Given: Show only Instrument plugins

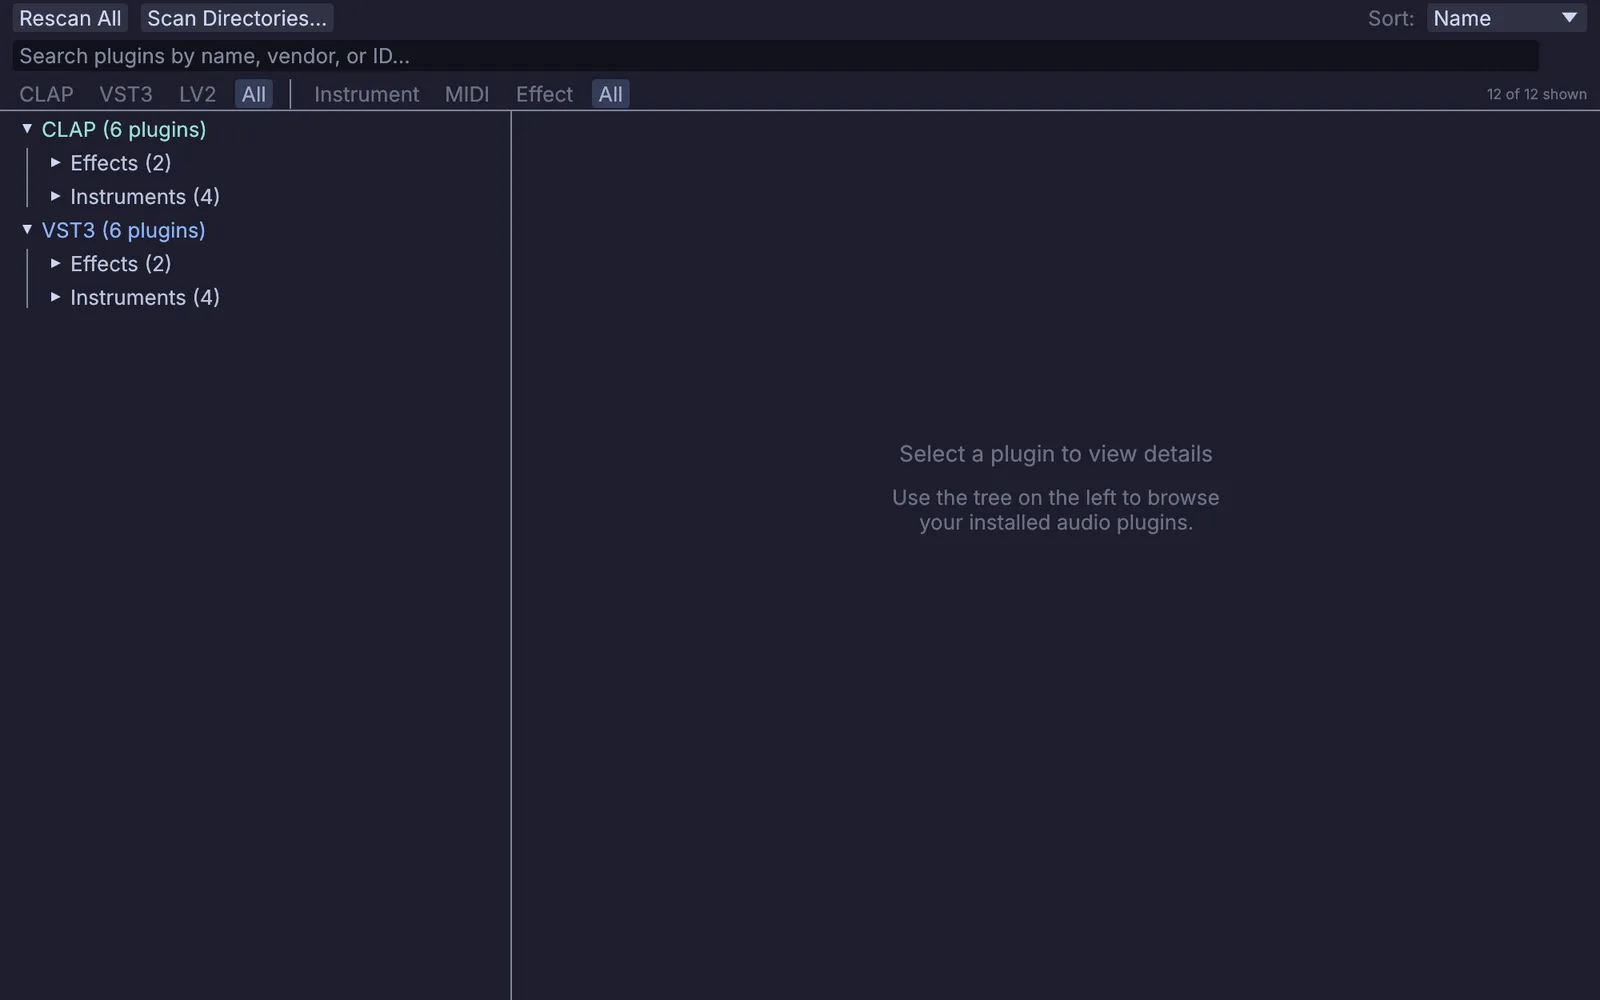Looking at the screenshot, I should pos(367,94).
